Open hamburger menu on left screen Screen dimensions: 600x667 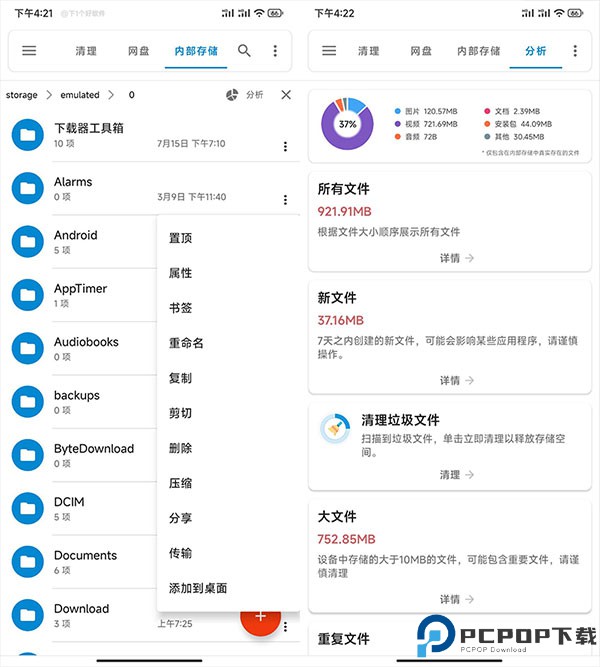coord(29,51)
